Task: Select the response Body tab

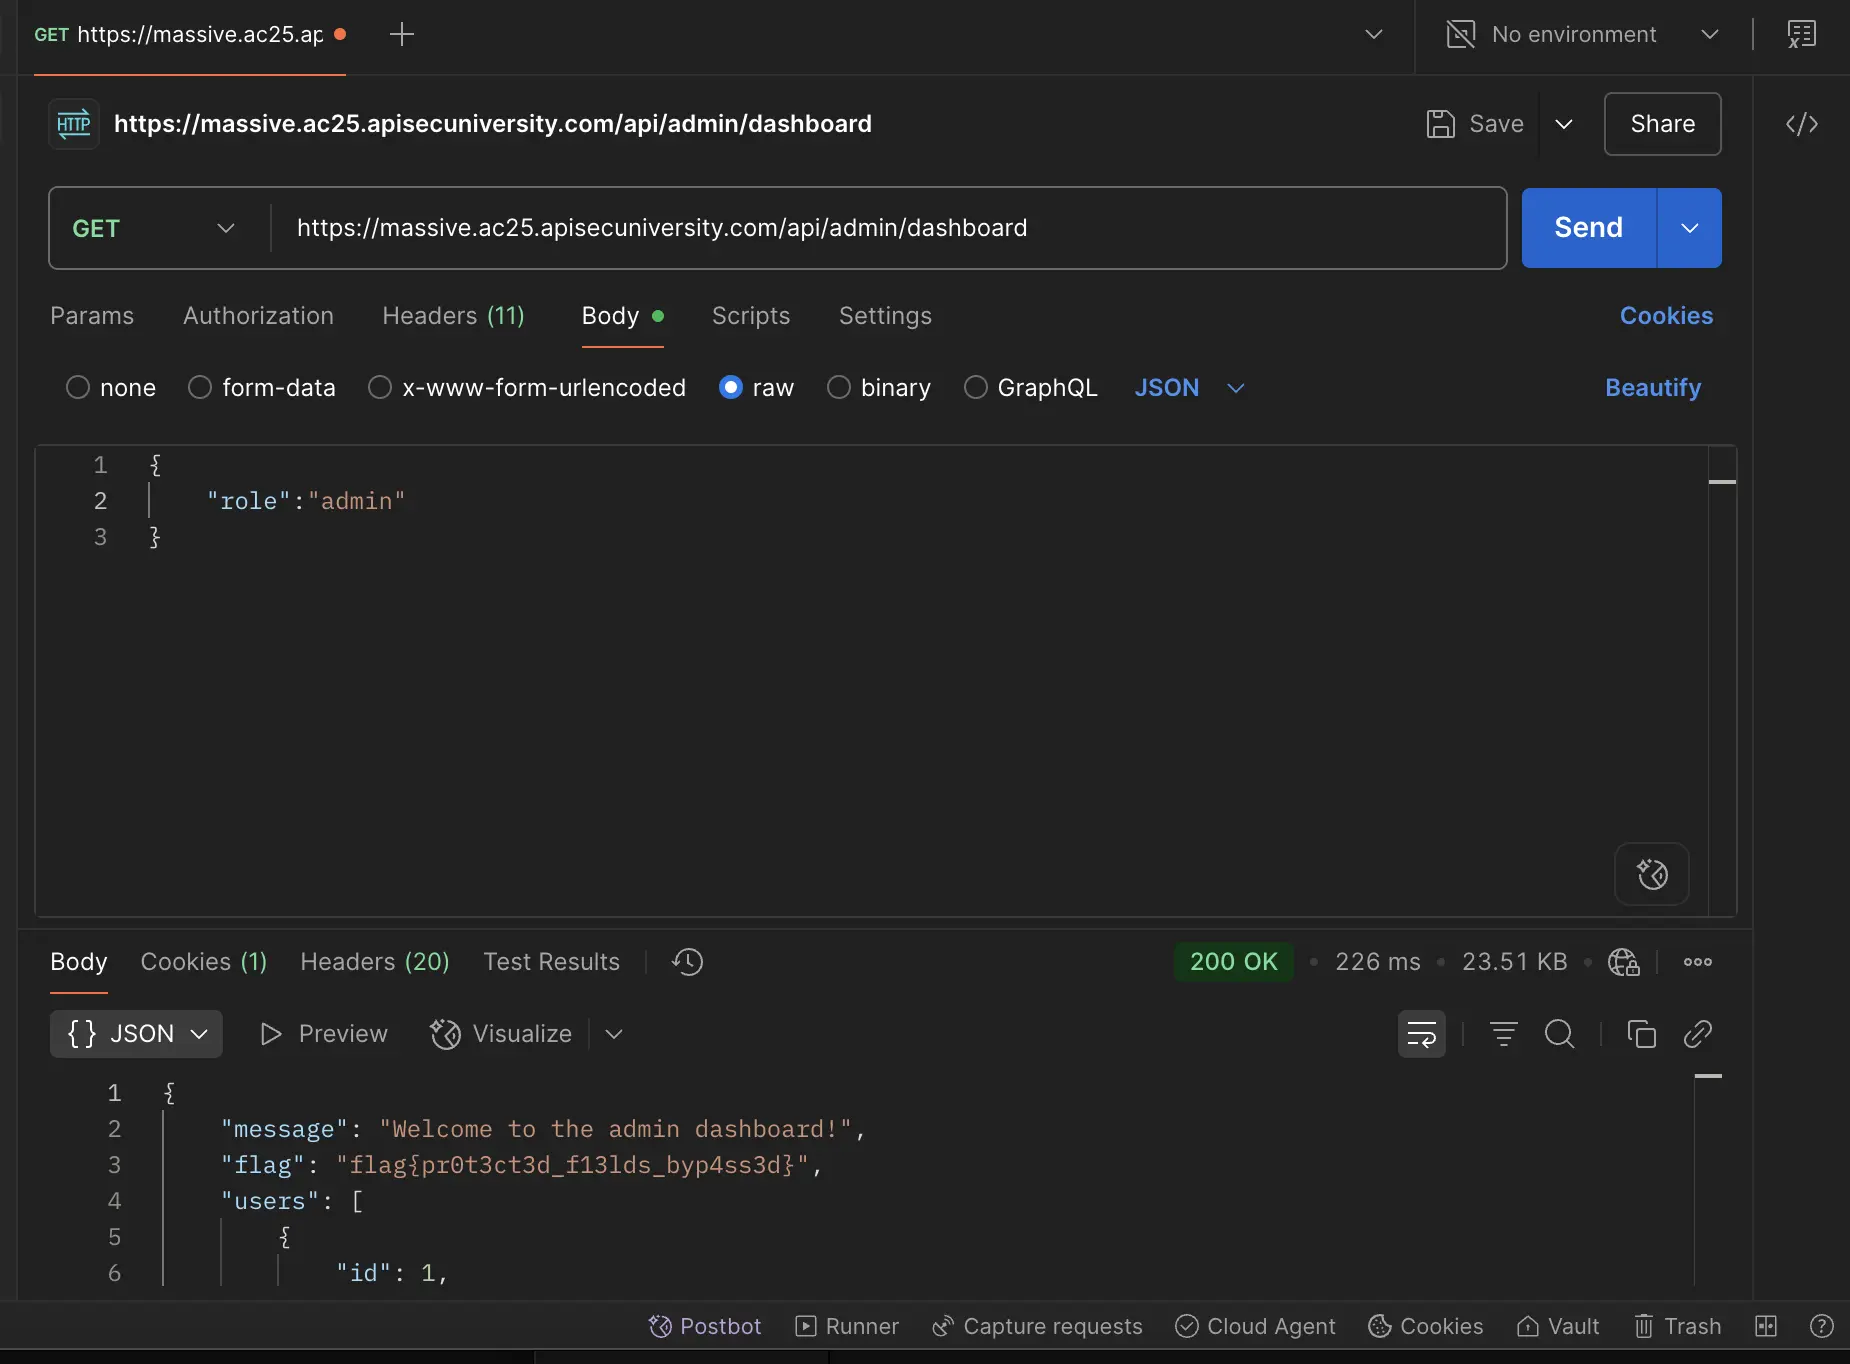Action: coord(79,962)
